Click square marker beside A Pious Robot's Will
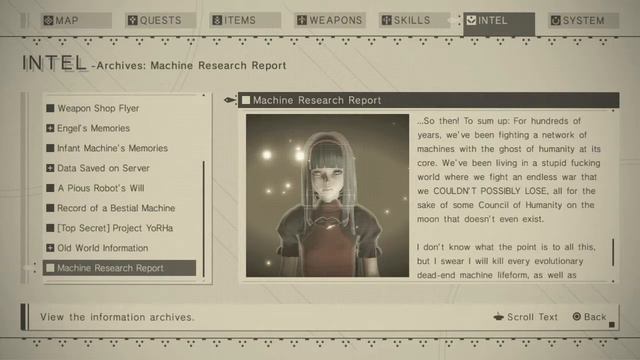640x360 pixels. tap(50, 188)
